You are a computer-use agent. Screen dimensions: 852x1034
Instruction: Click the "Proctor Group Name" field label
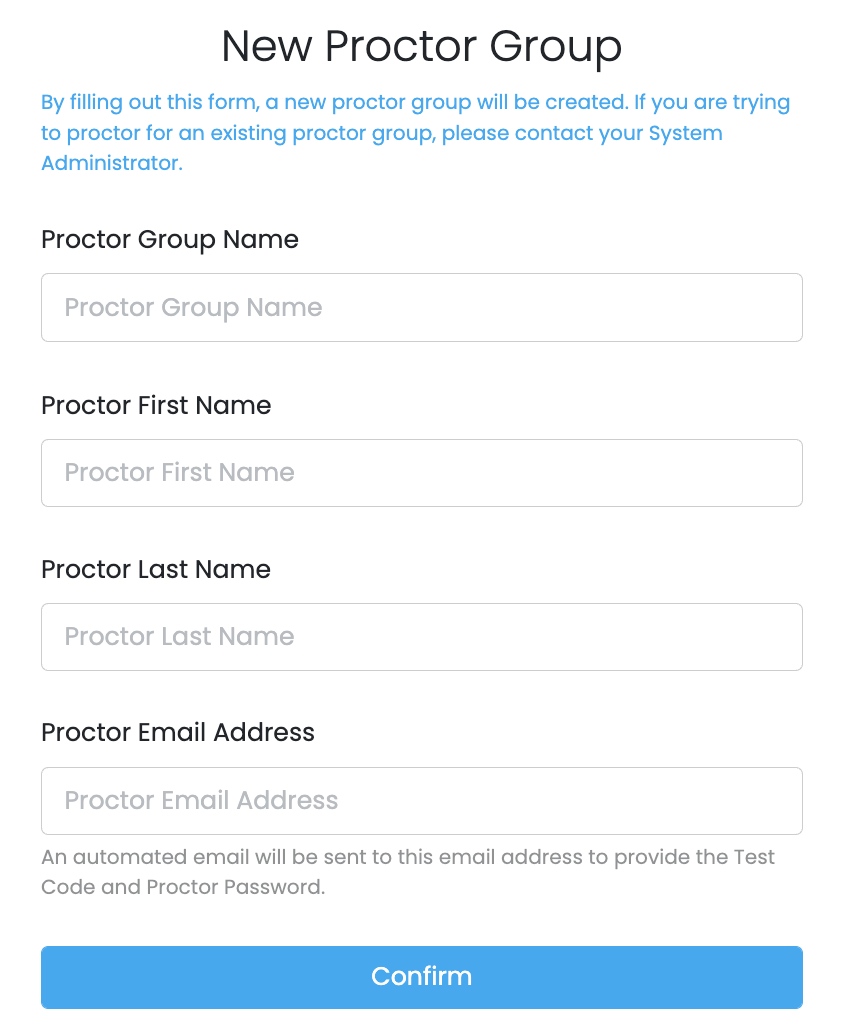[170, 240]
